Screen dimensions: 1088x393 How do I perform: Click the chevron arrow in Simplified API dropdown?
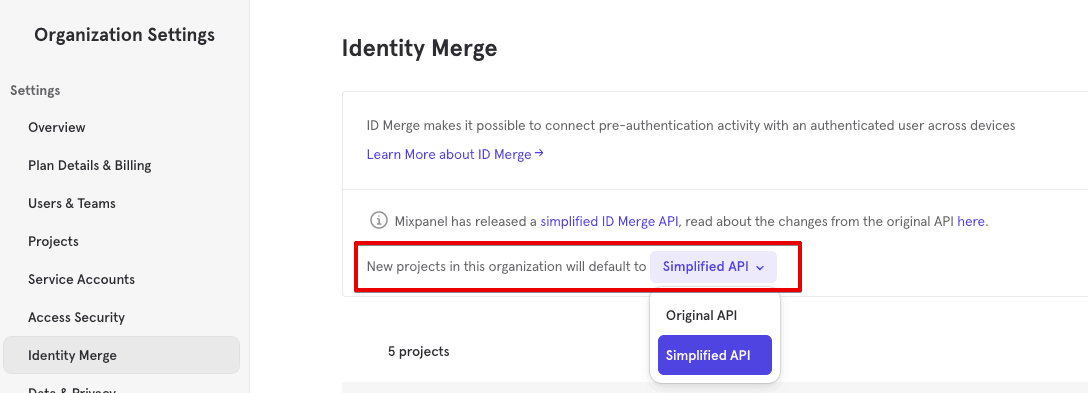click(760, 268)
